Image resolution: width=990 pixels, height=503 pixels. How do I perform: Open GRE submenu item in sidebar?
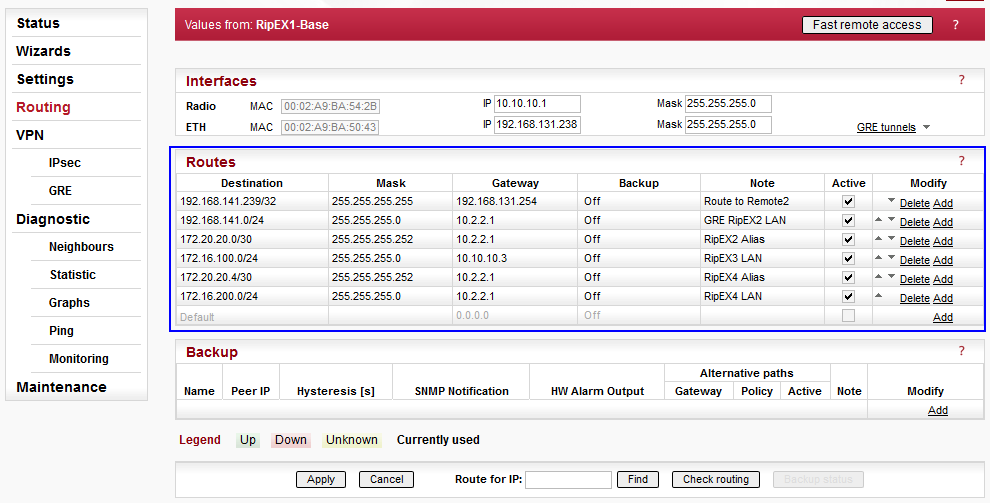[x=60, y=191]
